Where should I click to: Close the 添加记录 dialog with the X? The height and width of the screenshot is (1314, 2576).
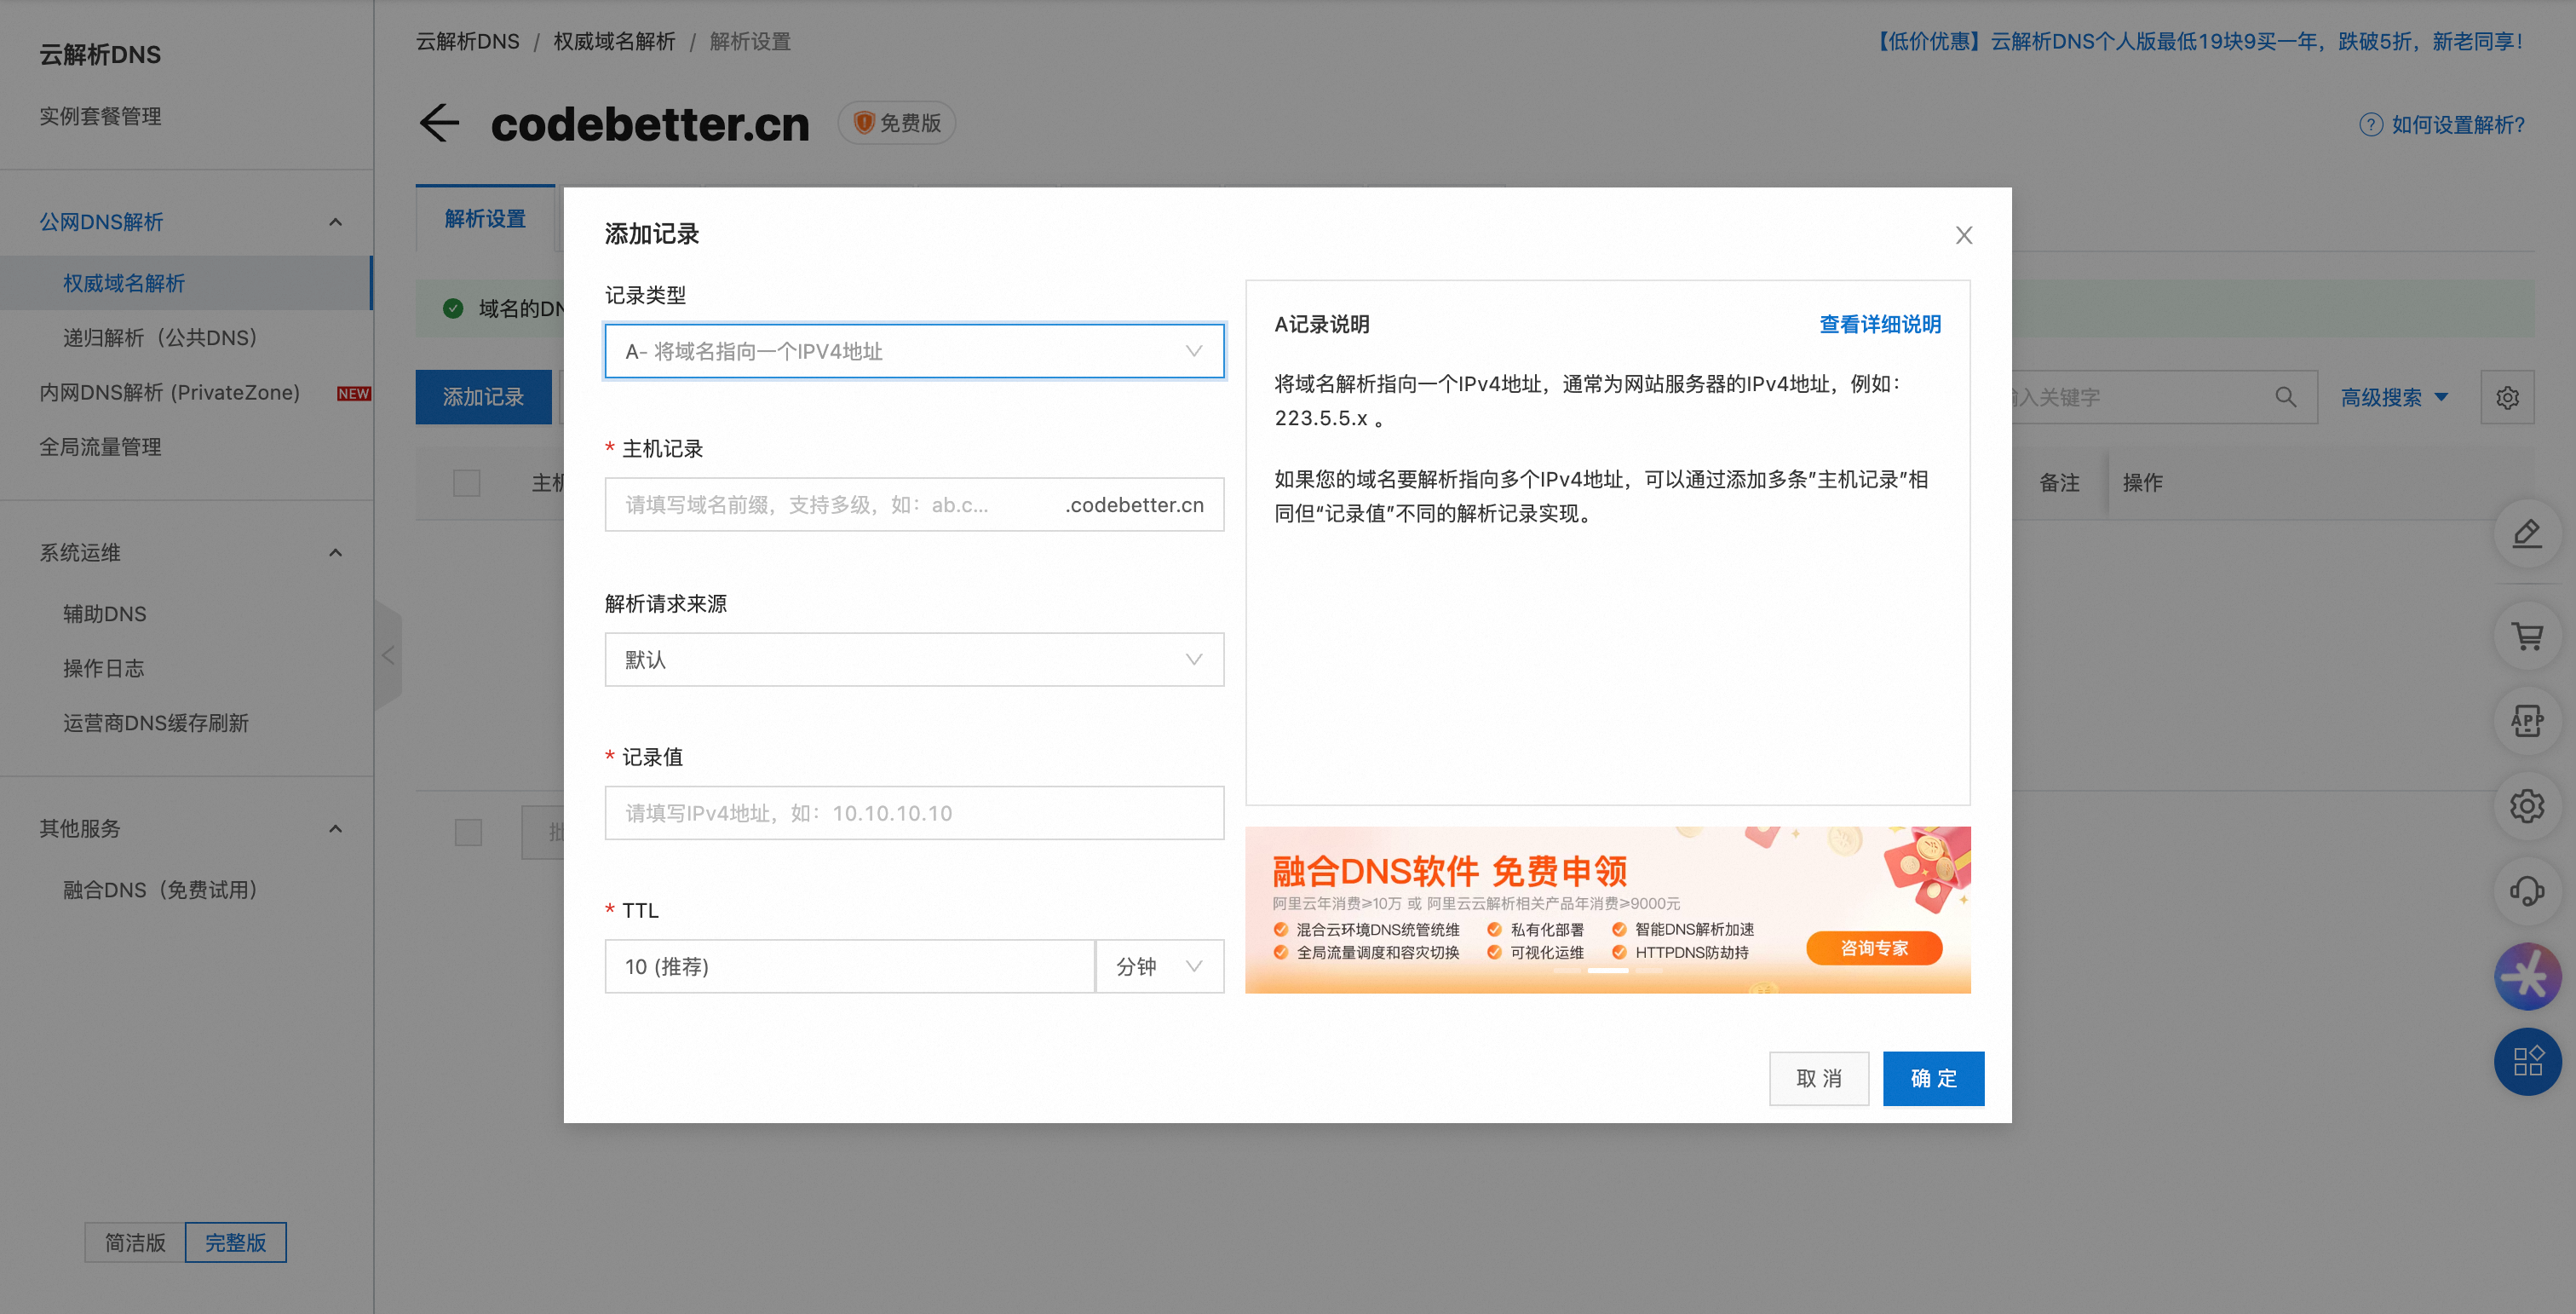pos(1963,235)
